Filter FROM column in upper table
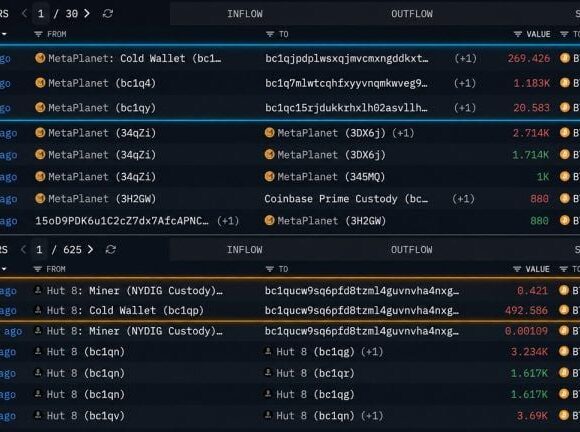This screenshot has height=432, width=580. click(38, 34)
